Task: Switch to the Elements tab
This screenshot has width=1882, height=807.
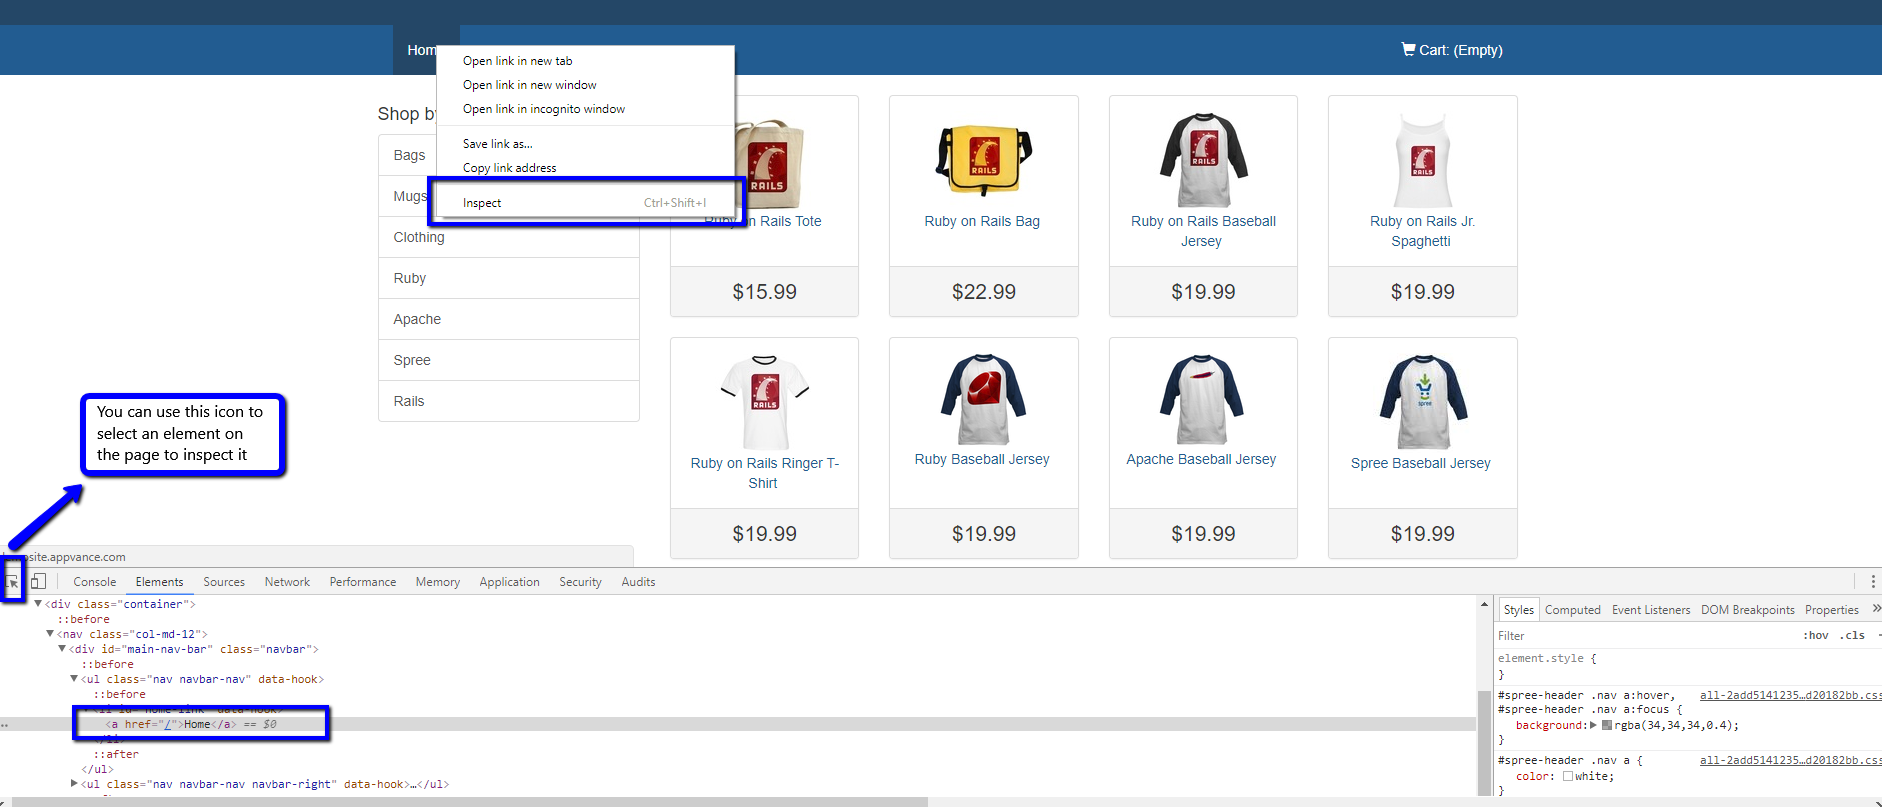Action: click(x=159, y=582)
